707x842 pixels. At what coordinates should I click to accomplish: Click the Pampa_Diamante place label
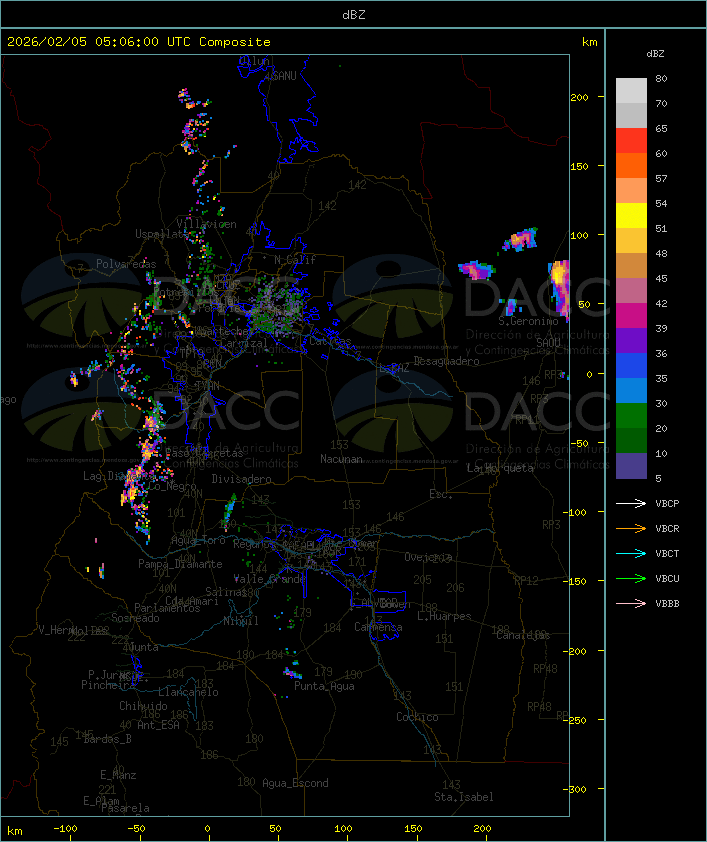180,564
